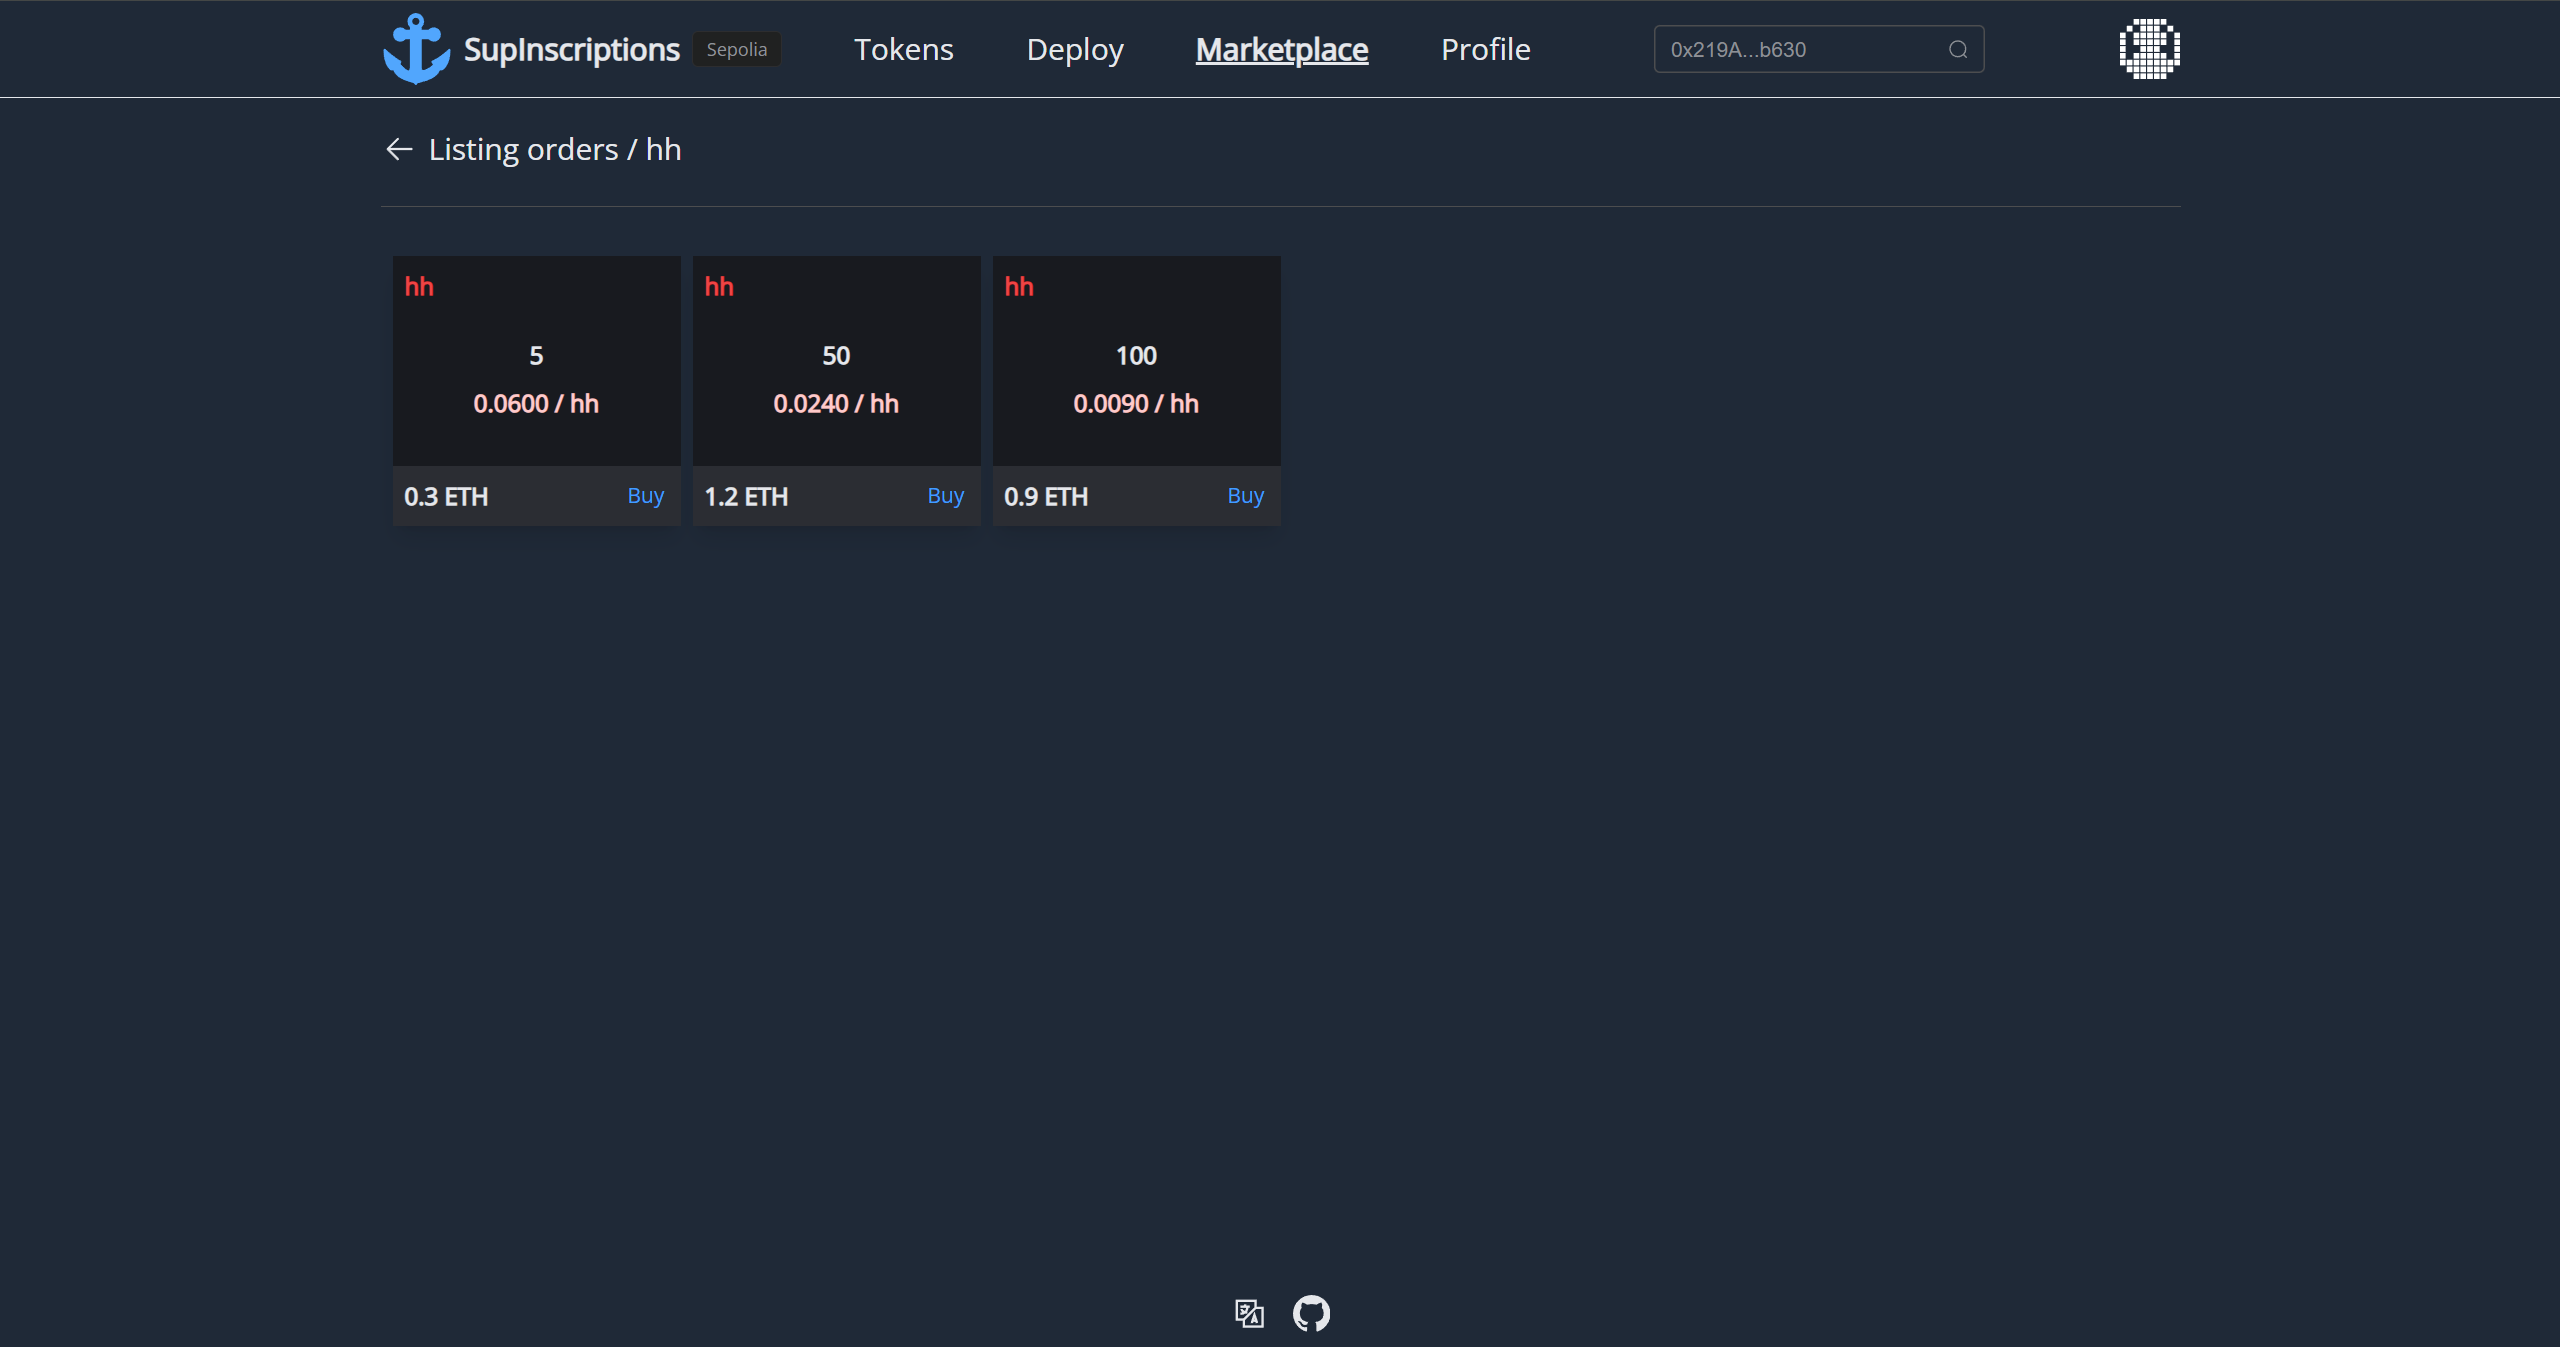Open the Tokens menu item
The height and width of the screenshot is (1347, 2560).
click(903, 50)
